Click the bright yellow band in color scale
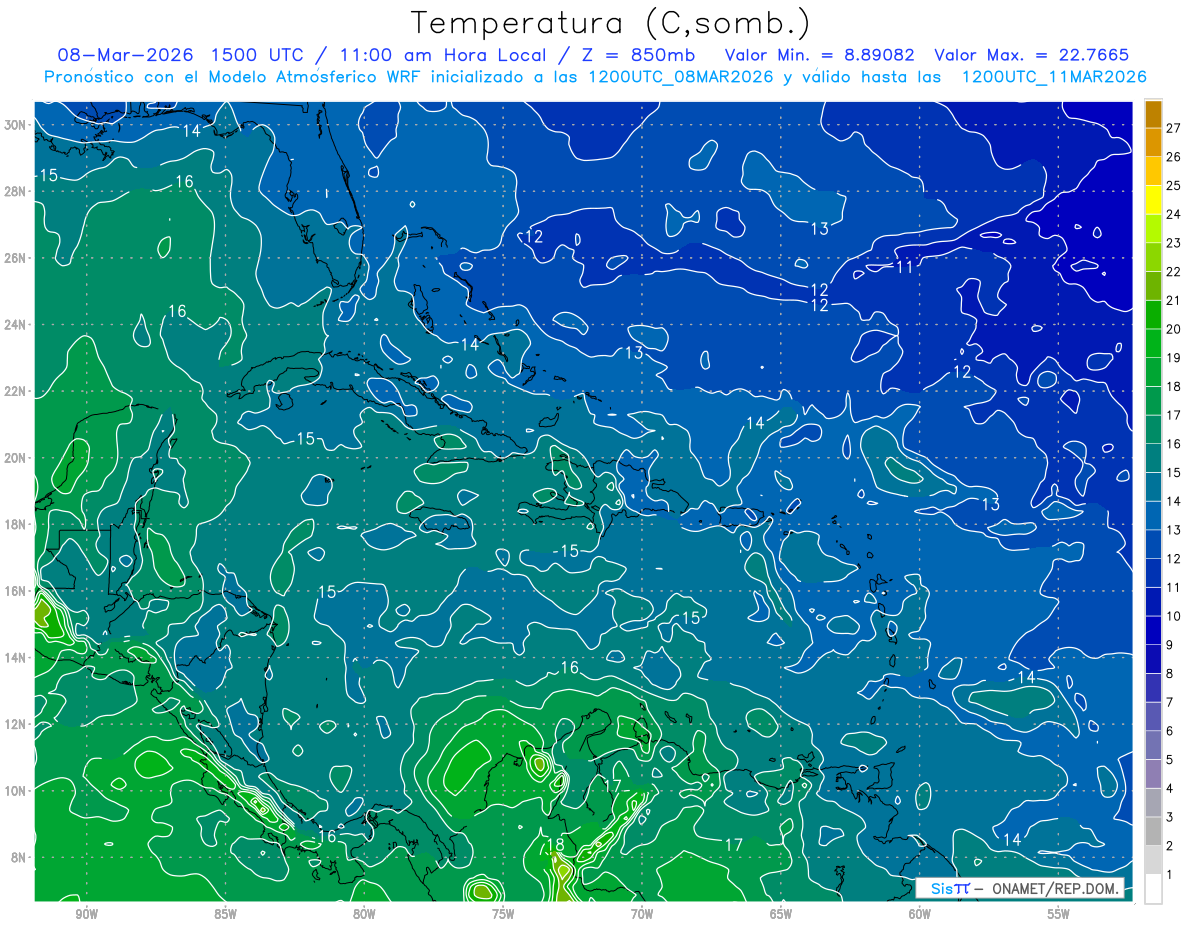This screenshot has height=927, width=1200. [x=1153, y=200]
